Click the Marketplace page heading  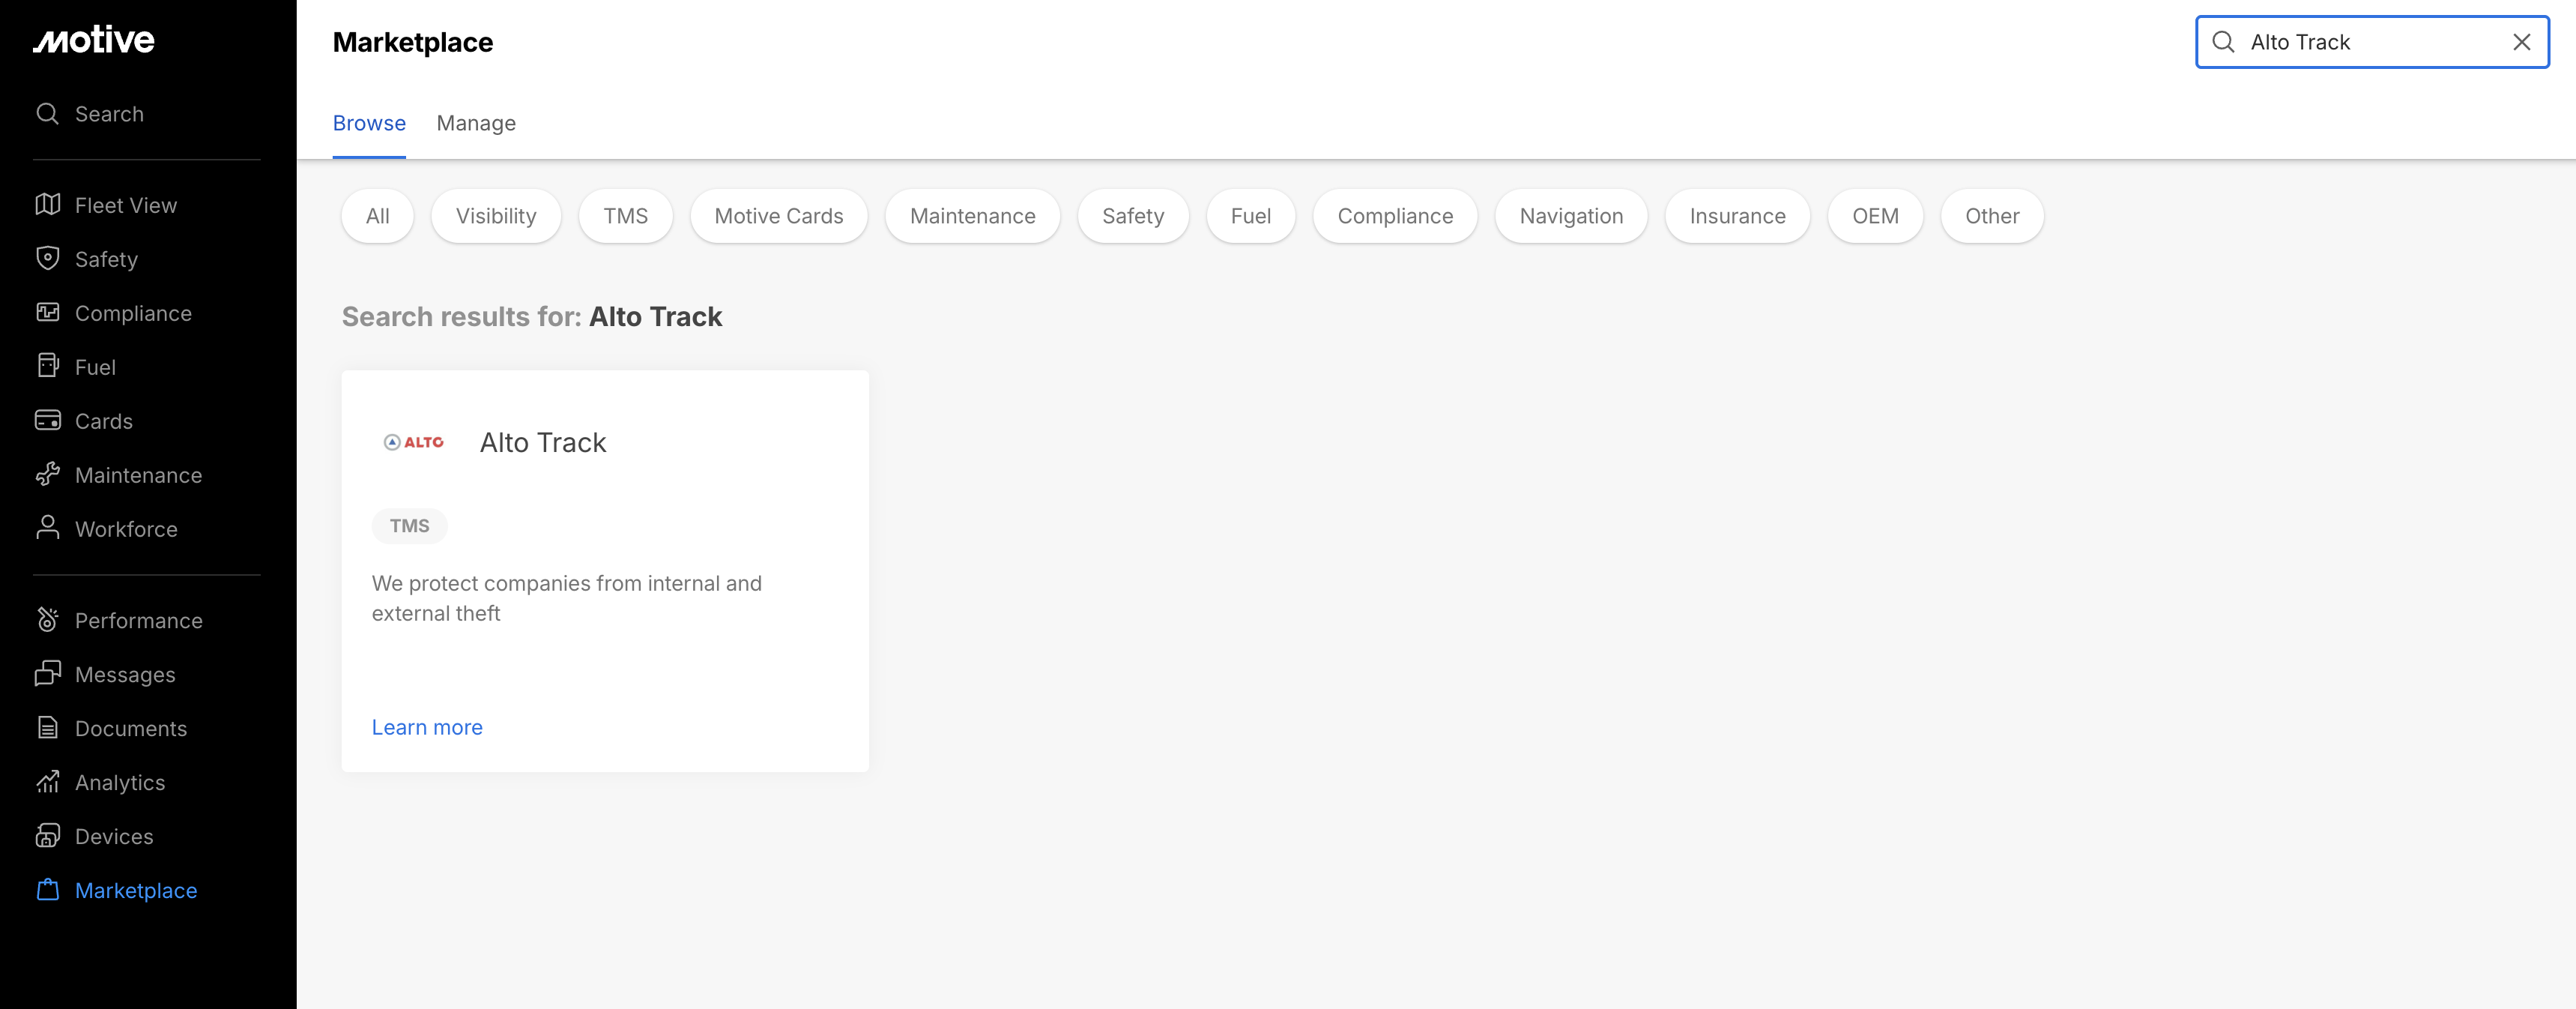(413, 42)
